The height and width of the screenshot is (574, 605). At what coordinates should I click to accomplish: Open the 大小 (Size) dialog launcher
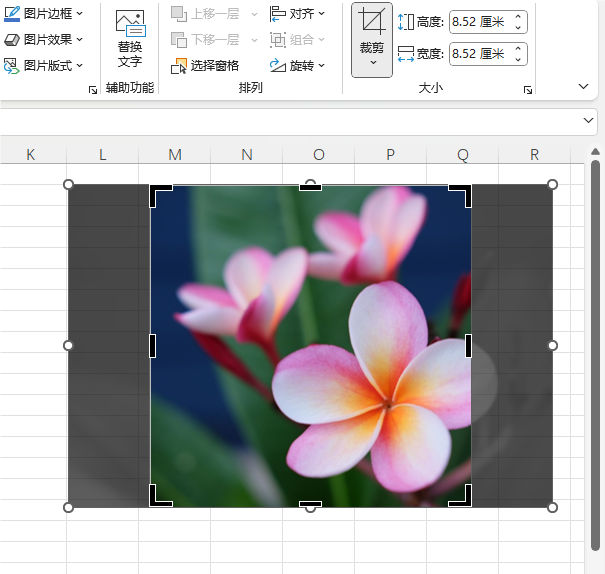pyautogui.click(x=528, y=90)
